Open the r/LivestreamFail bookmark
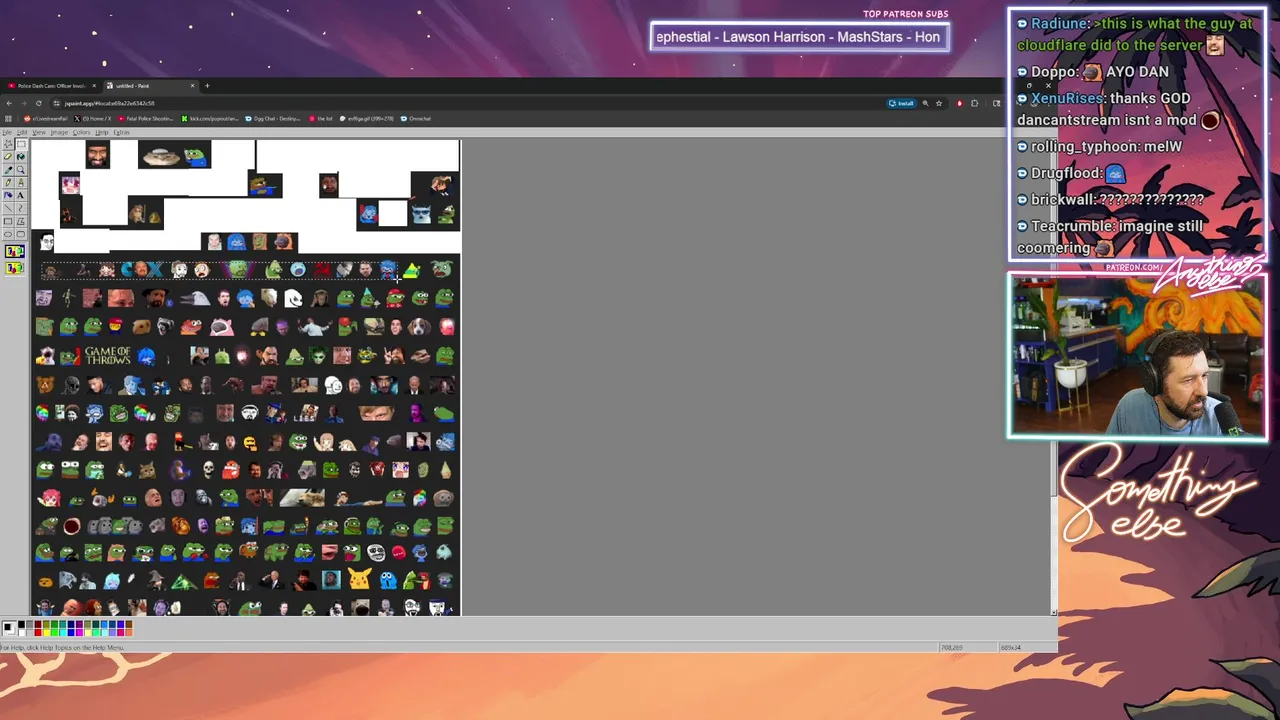Screen dimensions: 1280x720 (46, 118)
